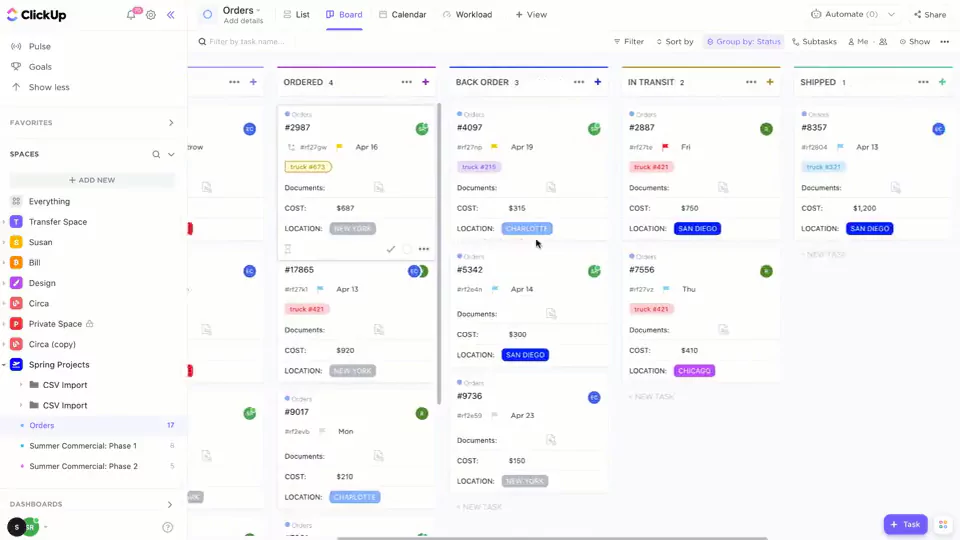Collapse the Spring Projects space
Image resolution: width=960 pixels, height=540 pixels.
[4, 365]
